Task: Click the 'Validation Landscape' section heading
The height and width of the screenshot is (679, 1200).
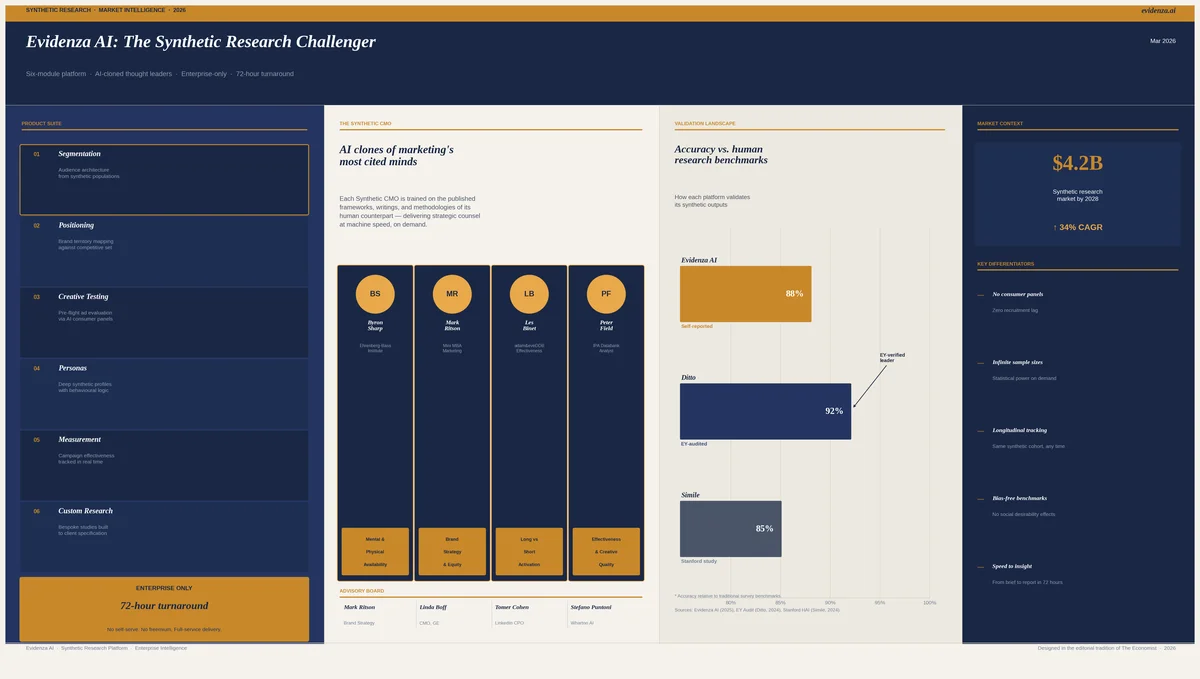Action: click(705, 124)
